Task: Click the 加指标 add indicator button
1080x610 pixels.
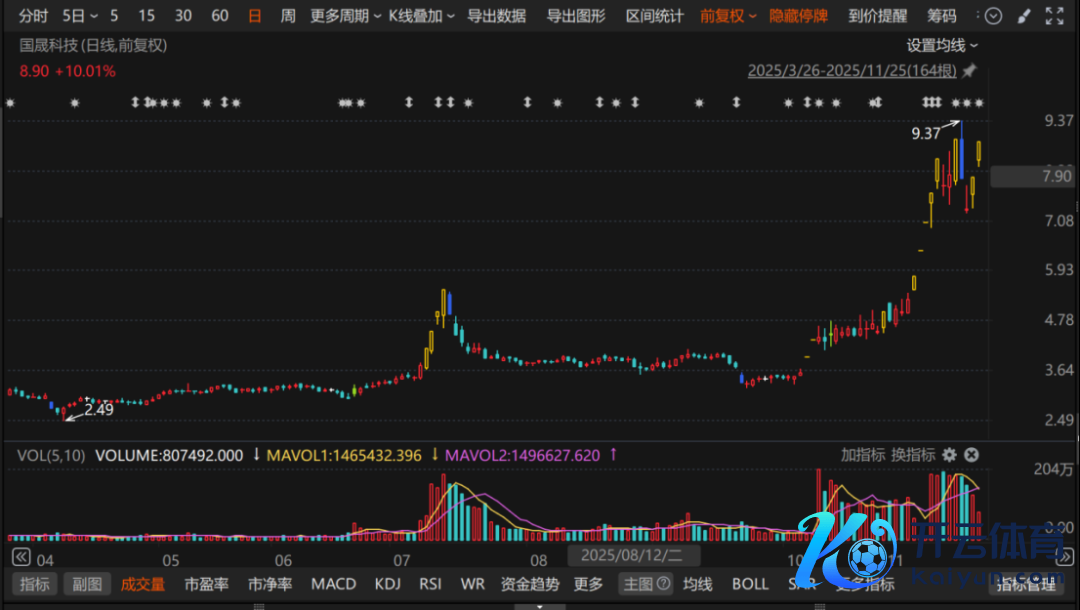Action: pyautogui.click(x=862, y=455)
